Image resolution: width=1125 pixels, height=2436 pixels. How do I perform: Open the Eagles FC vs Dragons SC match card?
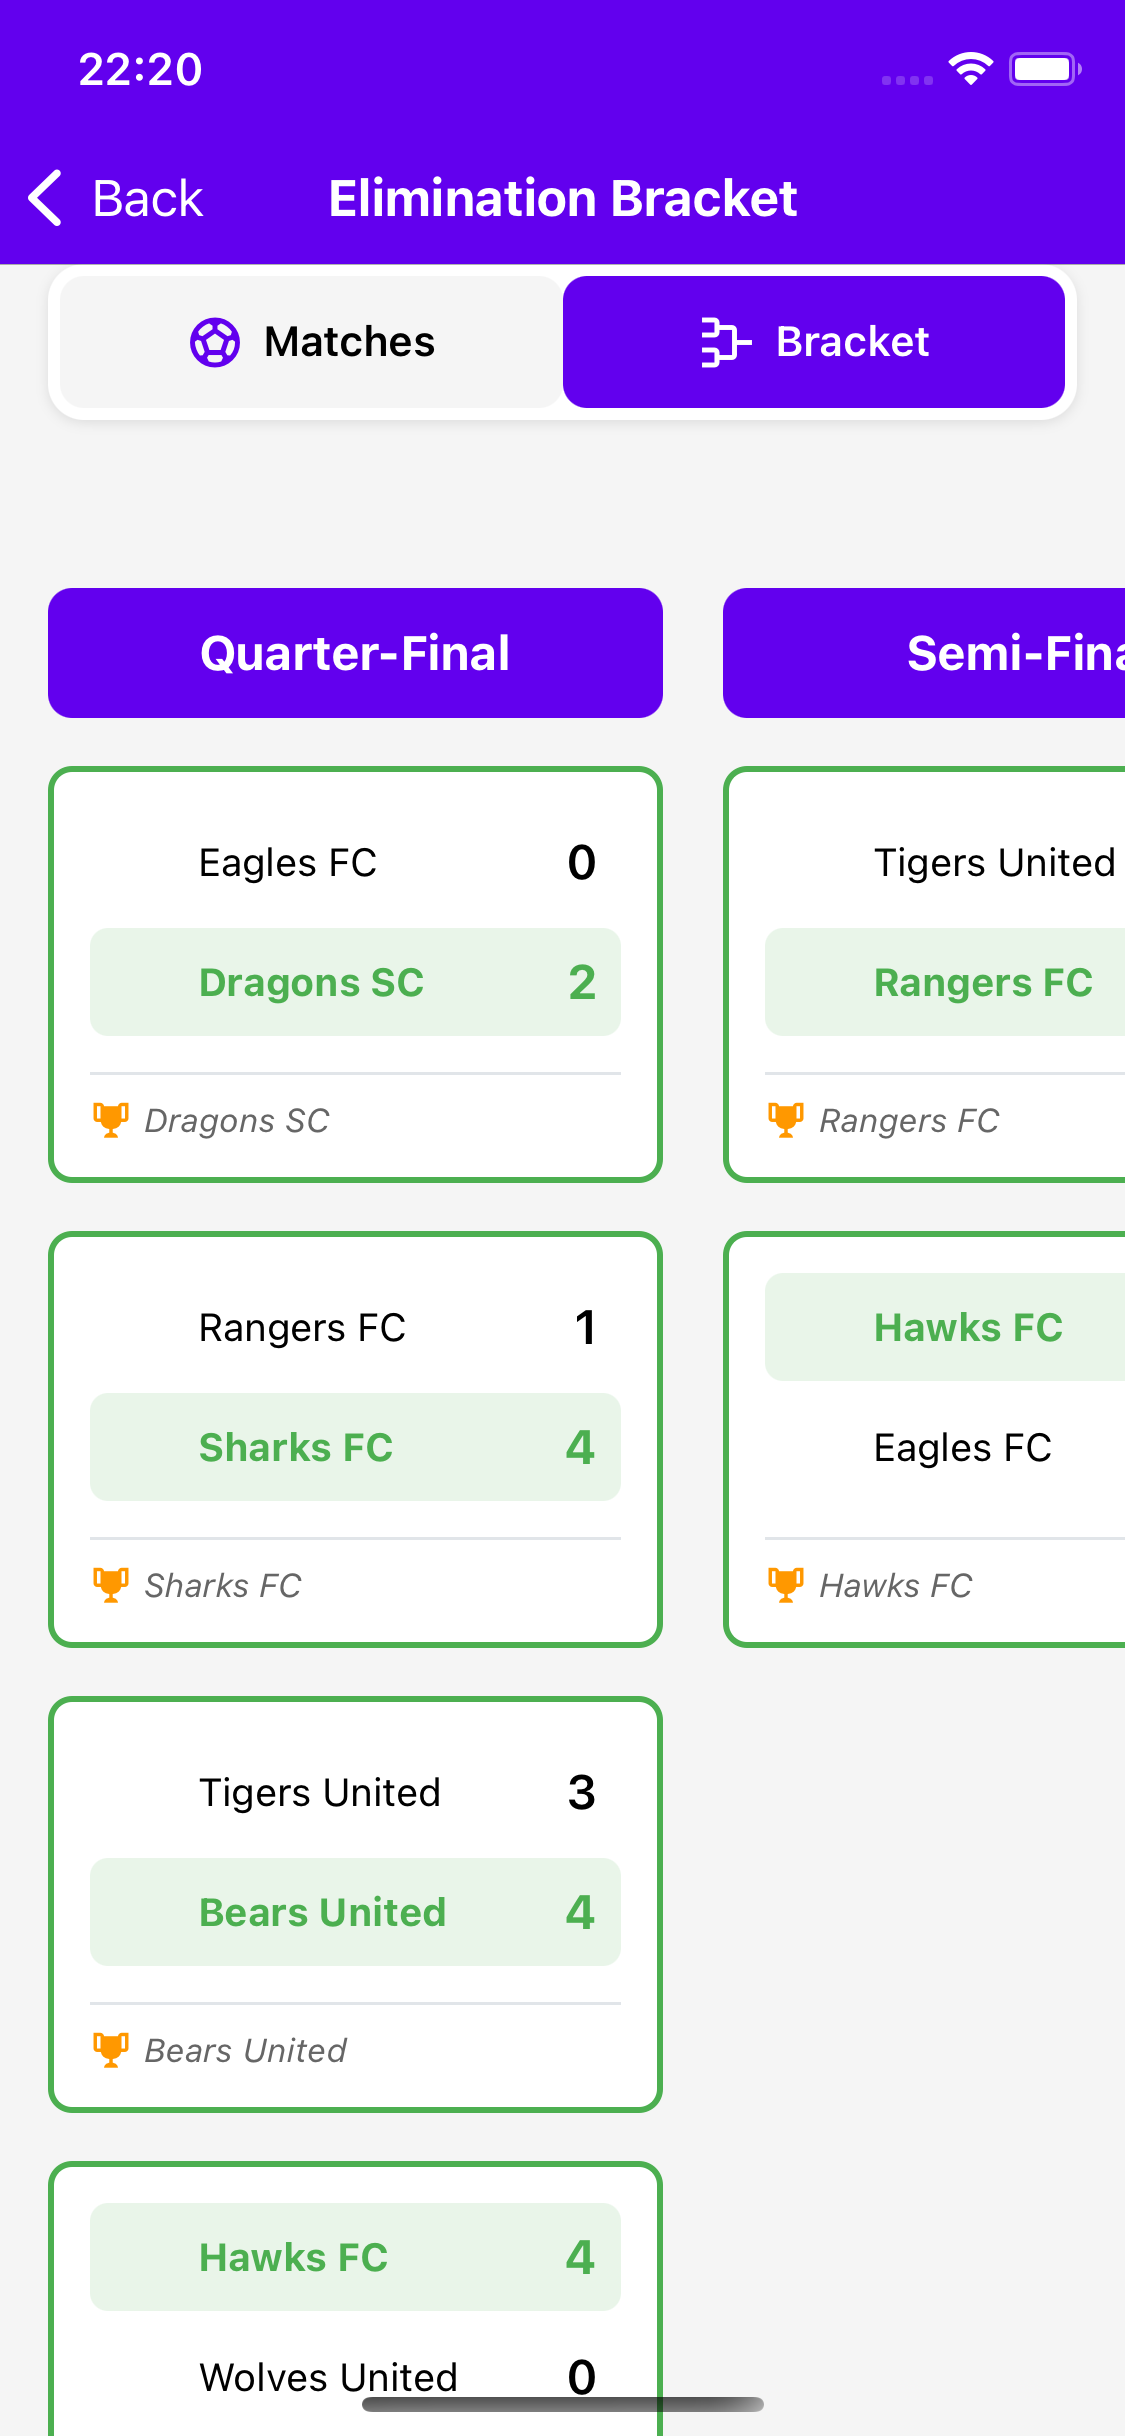point(355,972)
